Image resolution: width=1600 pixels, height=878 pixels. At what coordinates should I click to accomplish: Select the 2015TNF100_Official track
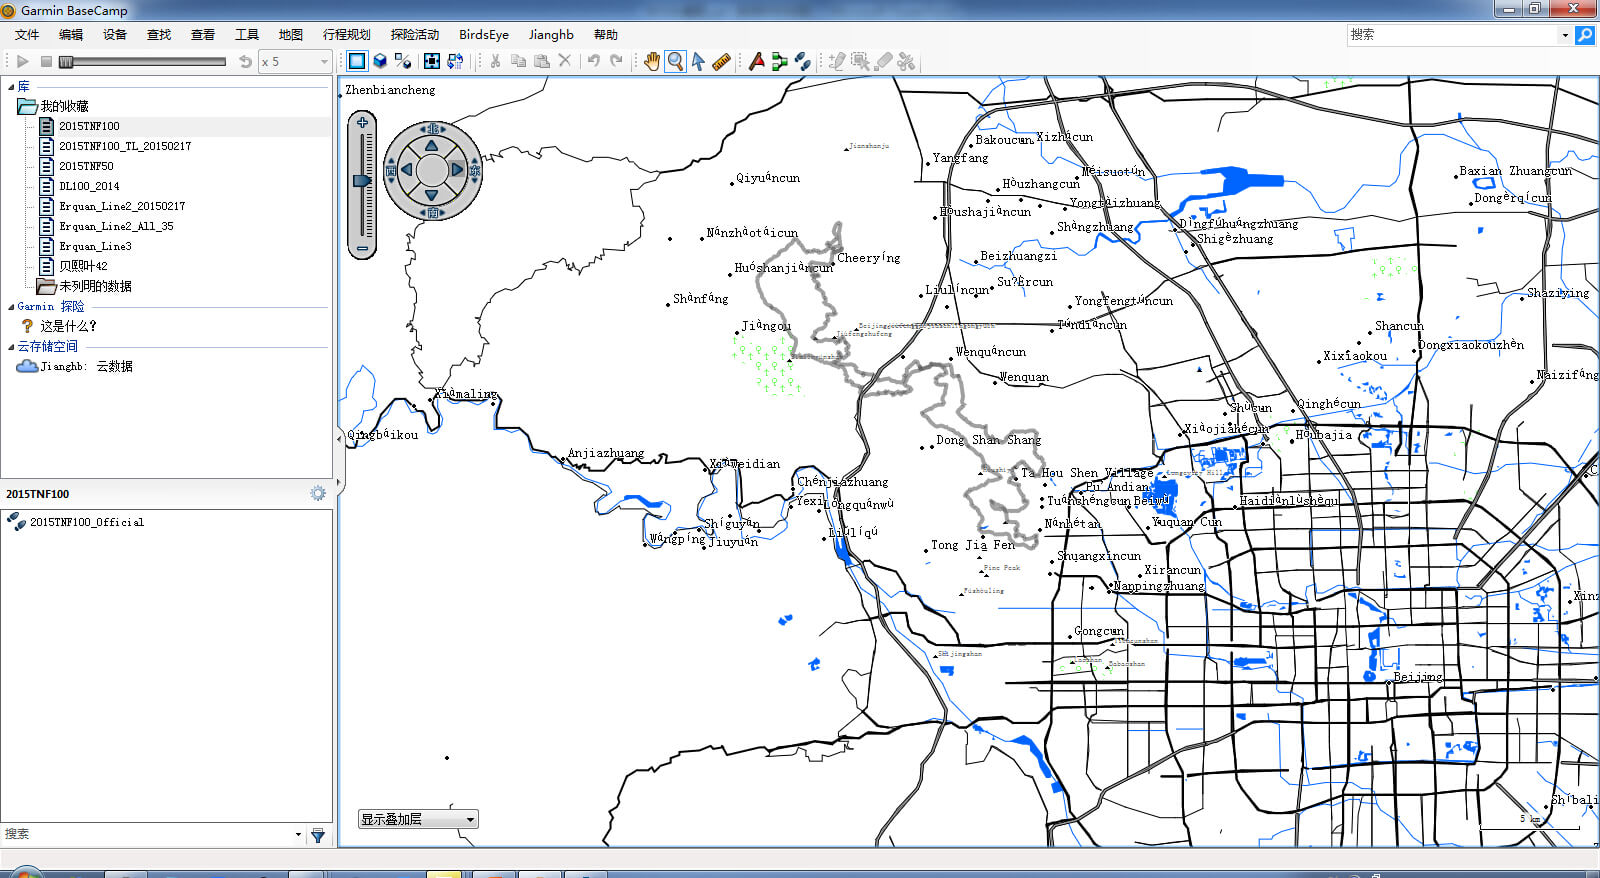(87, 522)
